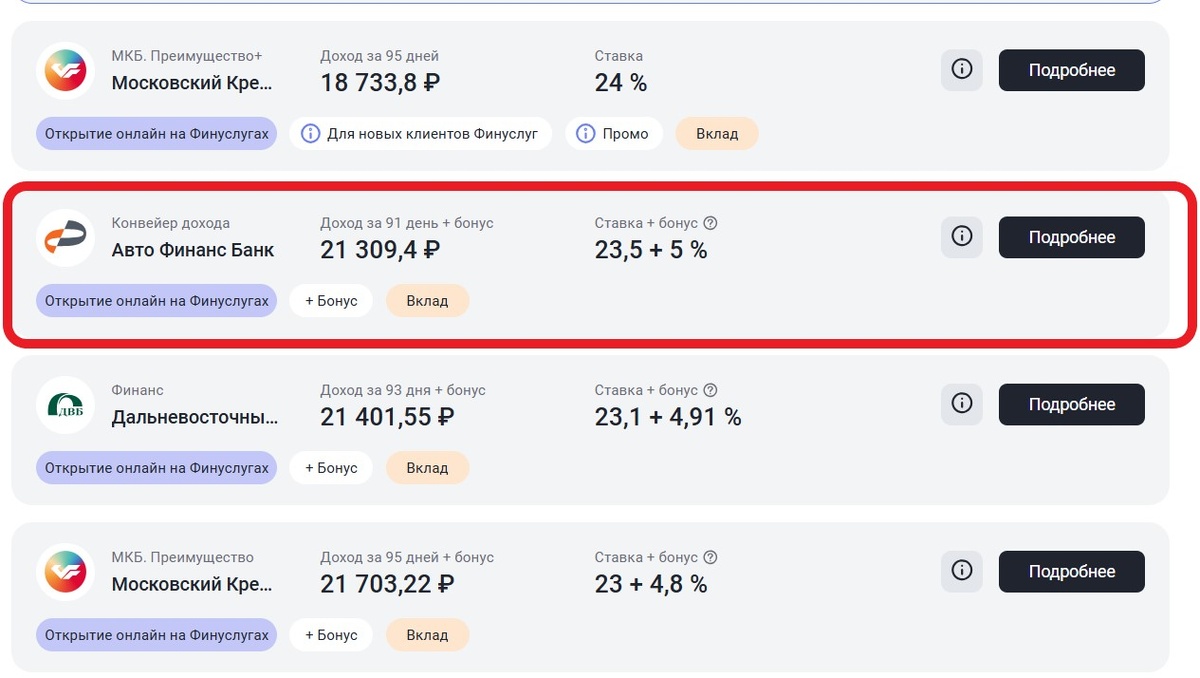This screenshot has width=1200, height=678.
Task: Click the green ДВБ bank logo
Action: (x=66, y=405)
